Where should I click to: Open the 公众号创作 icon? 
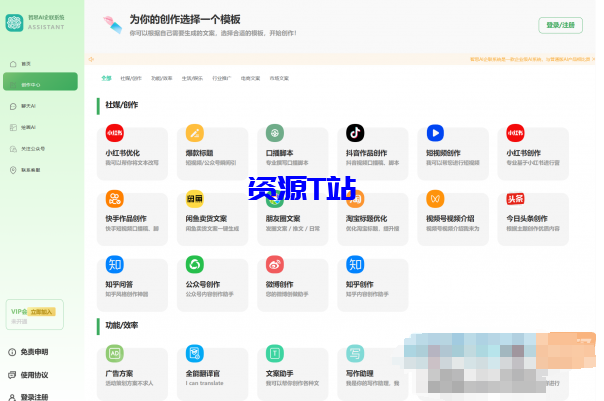(x=195, y=265)
